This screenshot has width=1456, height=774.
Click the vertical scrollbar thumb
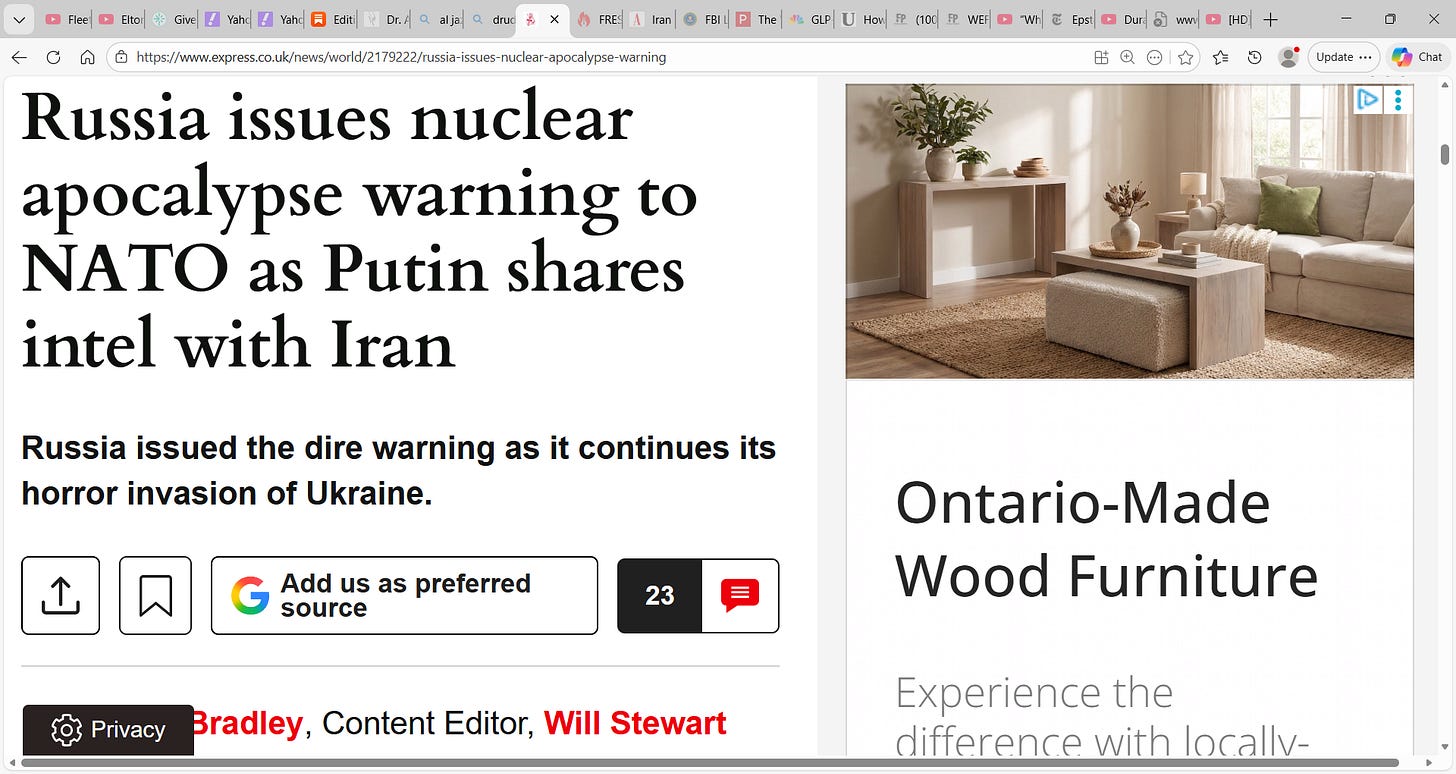click(1444, 154)
